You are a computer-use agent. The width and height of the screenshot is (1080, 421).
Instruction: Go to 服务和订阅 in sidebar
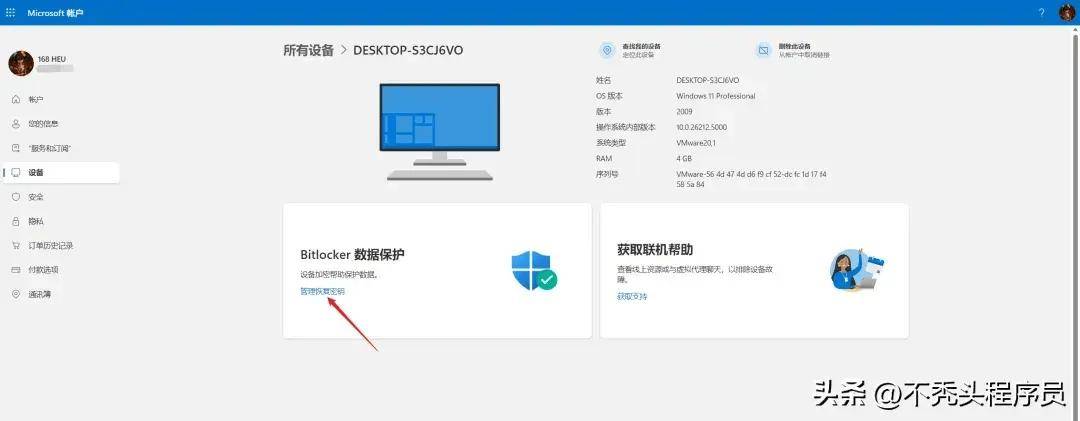pos(48,148)
